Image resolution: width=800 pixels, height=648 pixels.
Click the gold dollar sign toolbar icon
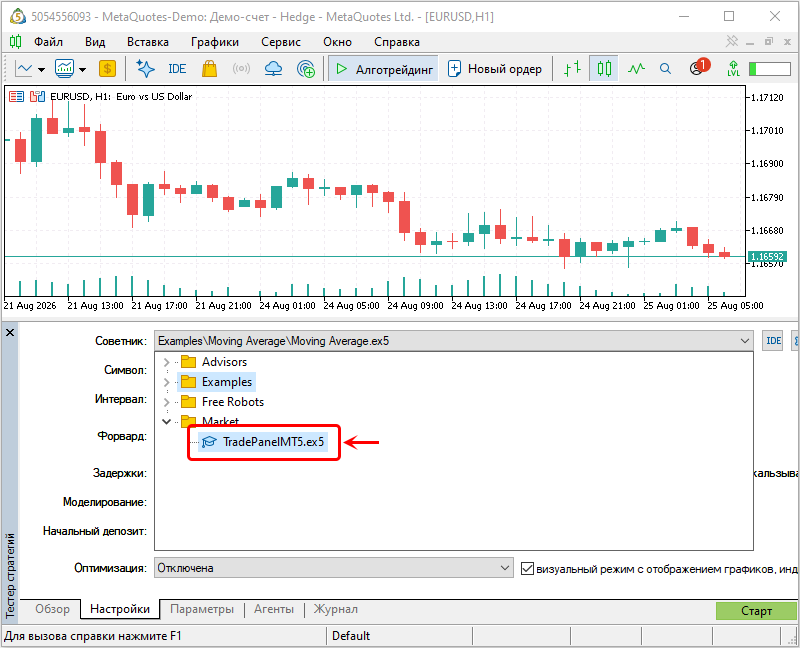click(x=107, y=69)
